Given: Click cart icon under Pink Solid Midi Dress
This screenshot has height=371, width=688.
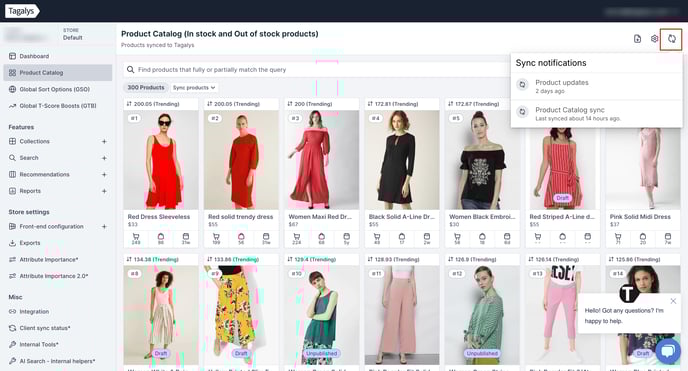Looking at the screenshot, I should pyautogui.click(x=618, y=237).
